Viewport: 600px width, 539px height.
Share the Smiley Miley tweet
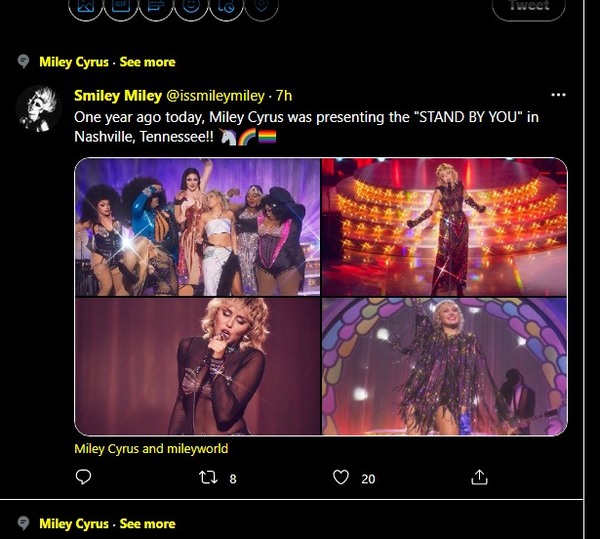pos(480,478)
